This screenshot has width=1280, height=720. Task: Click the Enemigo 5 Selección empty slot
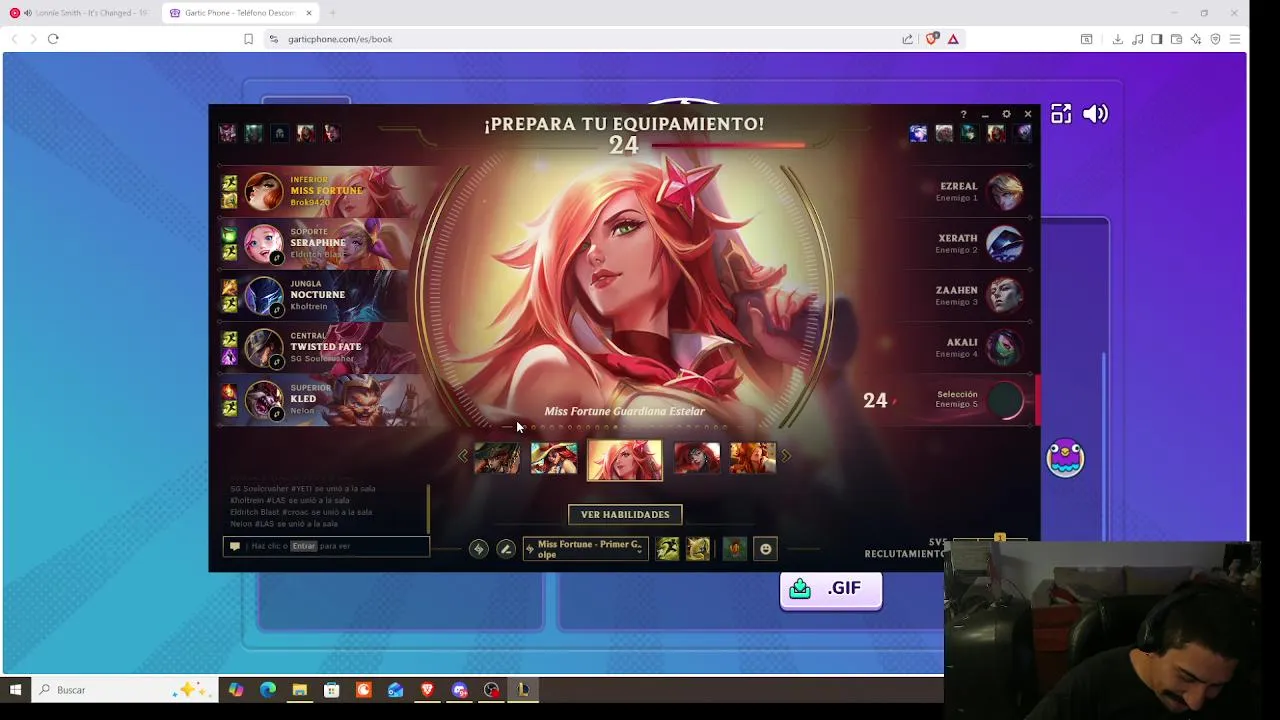tap(1005, 399)
